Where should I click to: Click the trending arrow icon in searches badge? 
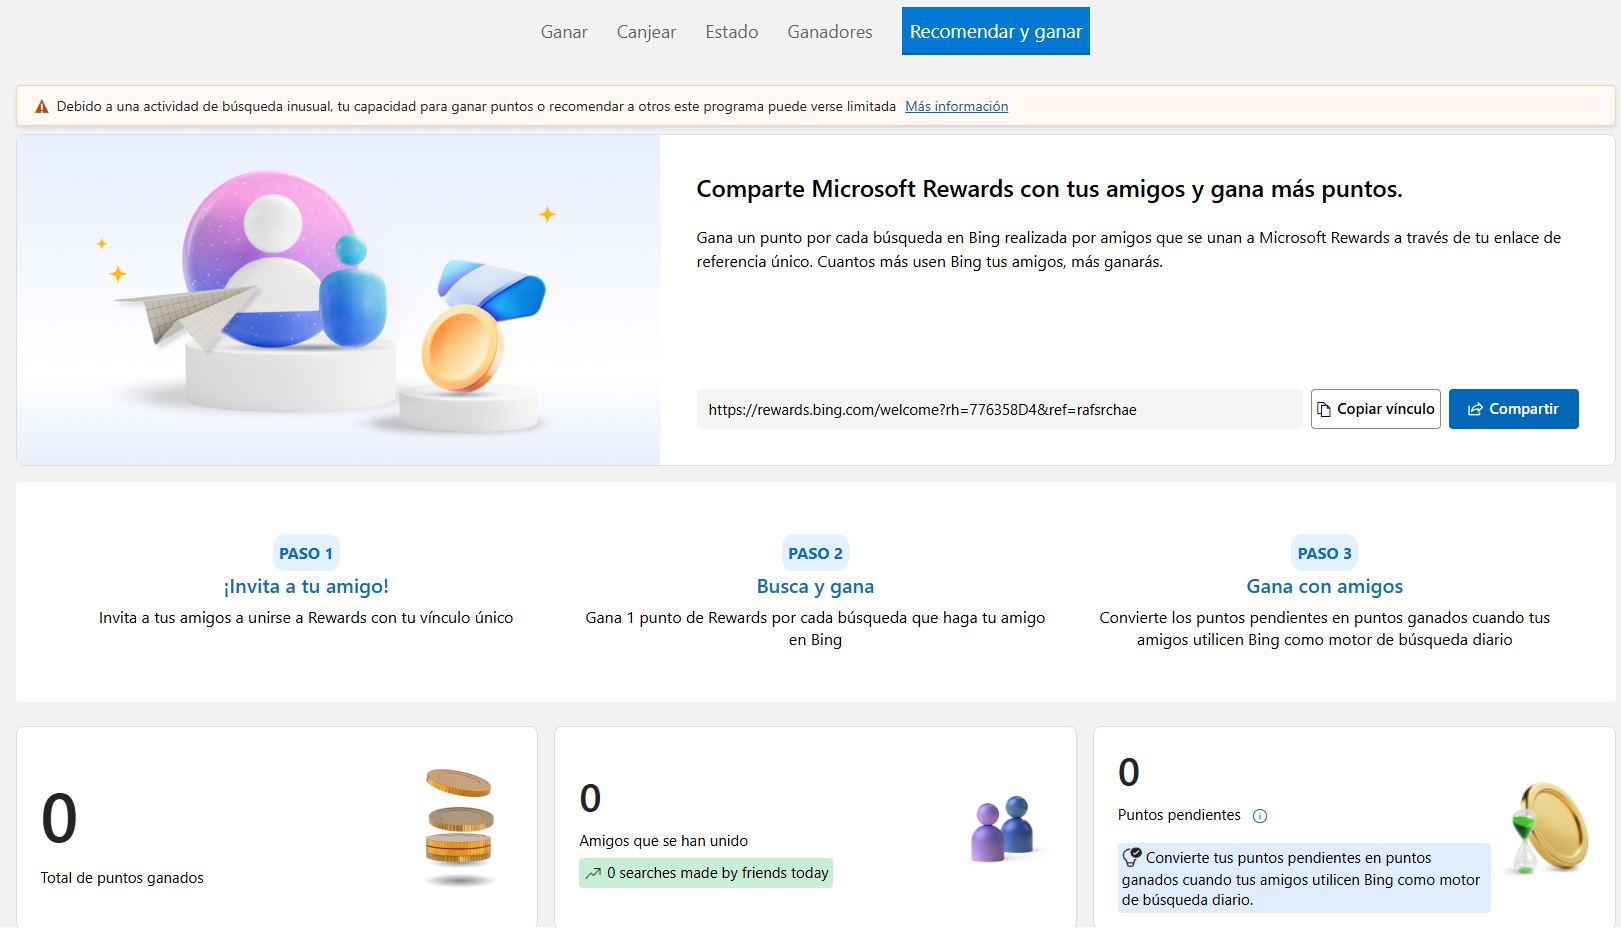click(x=593, y=873)
